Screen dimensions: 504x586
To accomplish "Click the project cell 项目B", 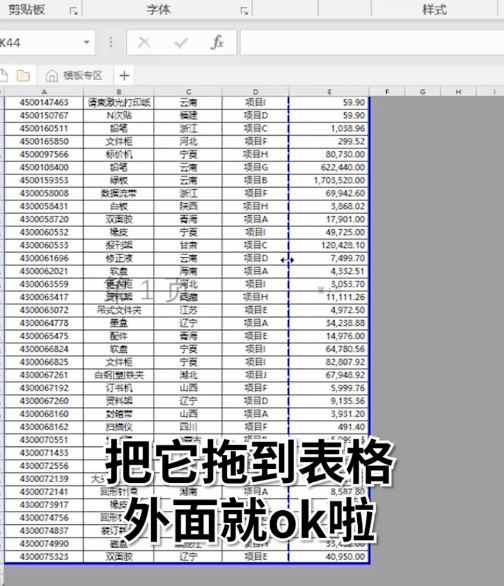I will point(255,181).
